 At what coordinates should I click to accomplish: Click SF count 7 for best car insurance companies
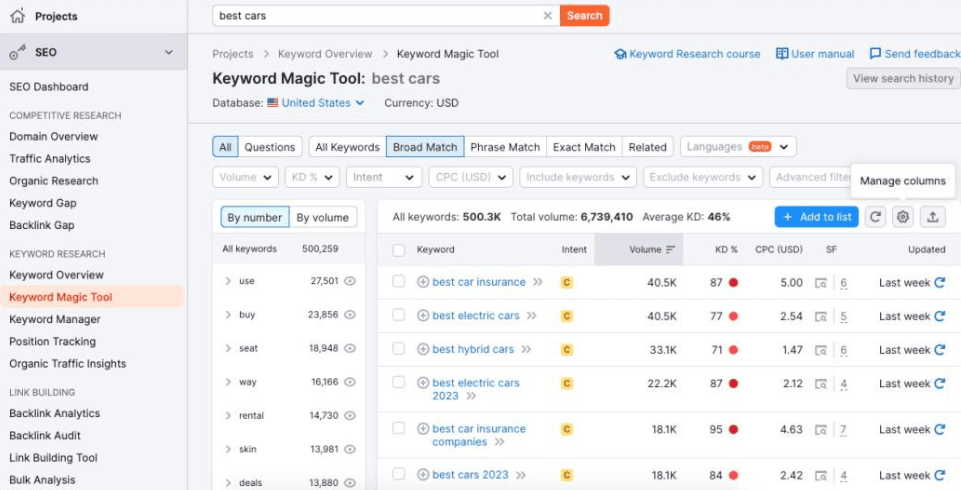[x=843, y=430]
